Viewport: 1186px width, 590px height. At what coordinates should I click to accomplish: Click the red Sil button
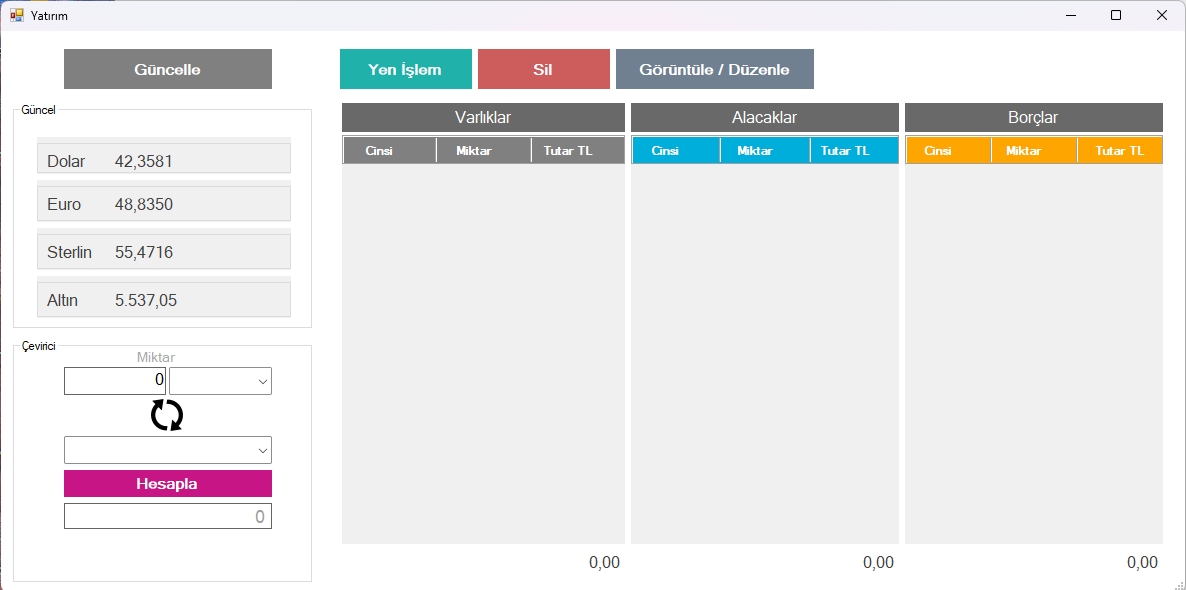coord(543,70)
